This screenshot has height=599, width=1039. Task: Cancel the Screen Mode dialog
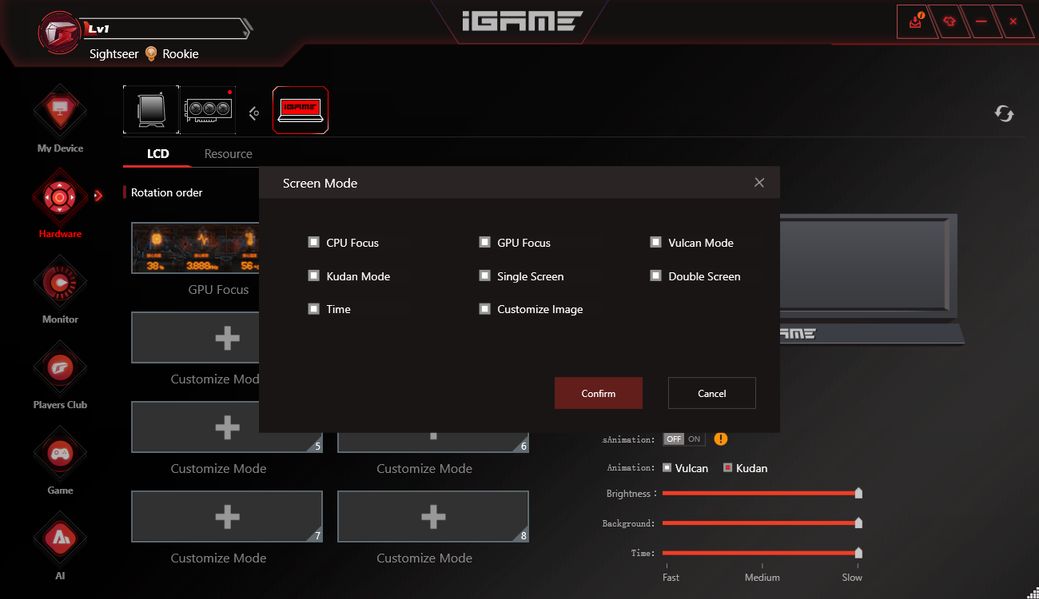(712, 393)
